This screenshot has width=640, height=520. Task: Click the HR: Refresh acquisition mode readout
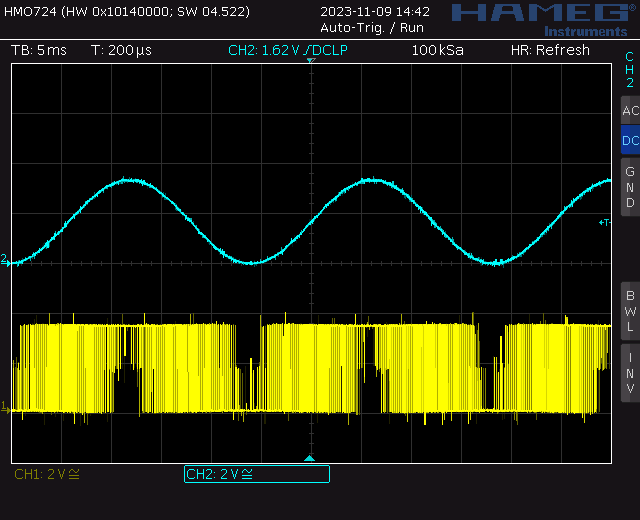(550, 50)
